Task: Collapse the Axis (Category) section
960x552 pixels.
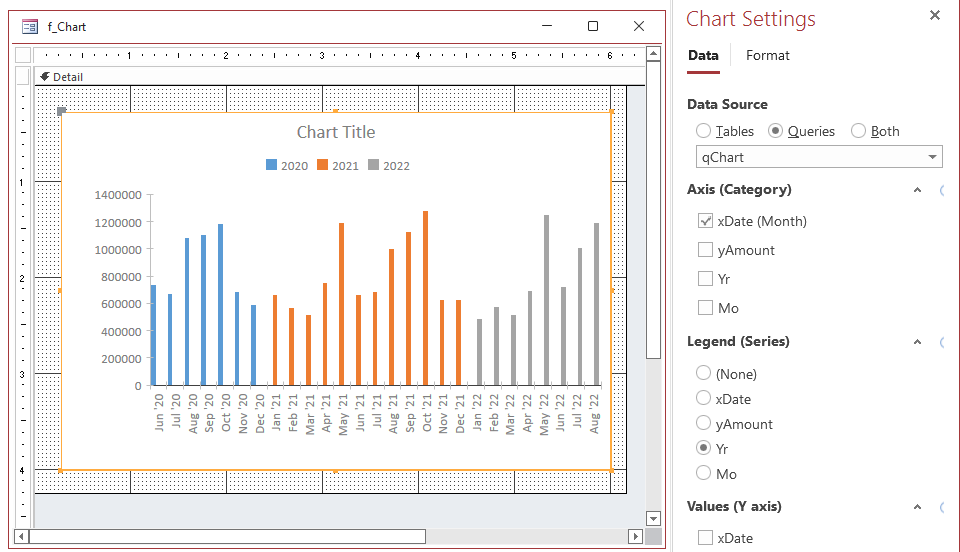Action: pos(917,190)
